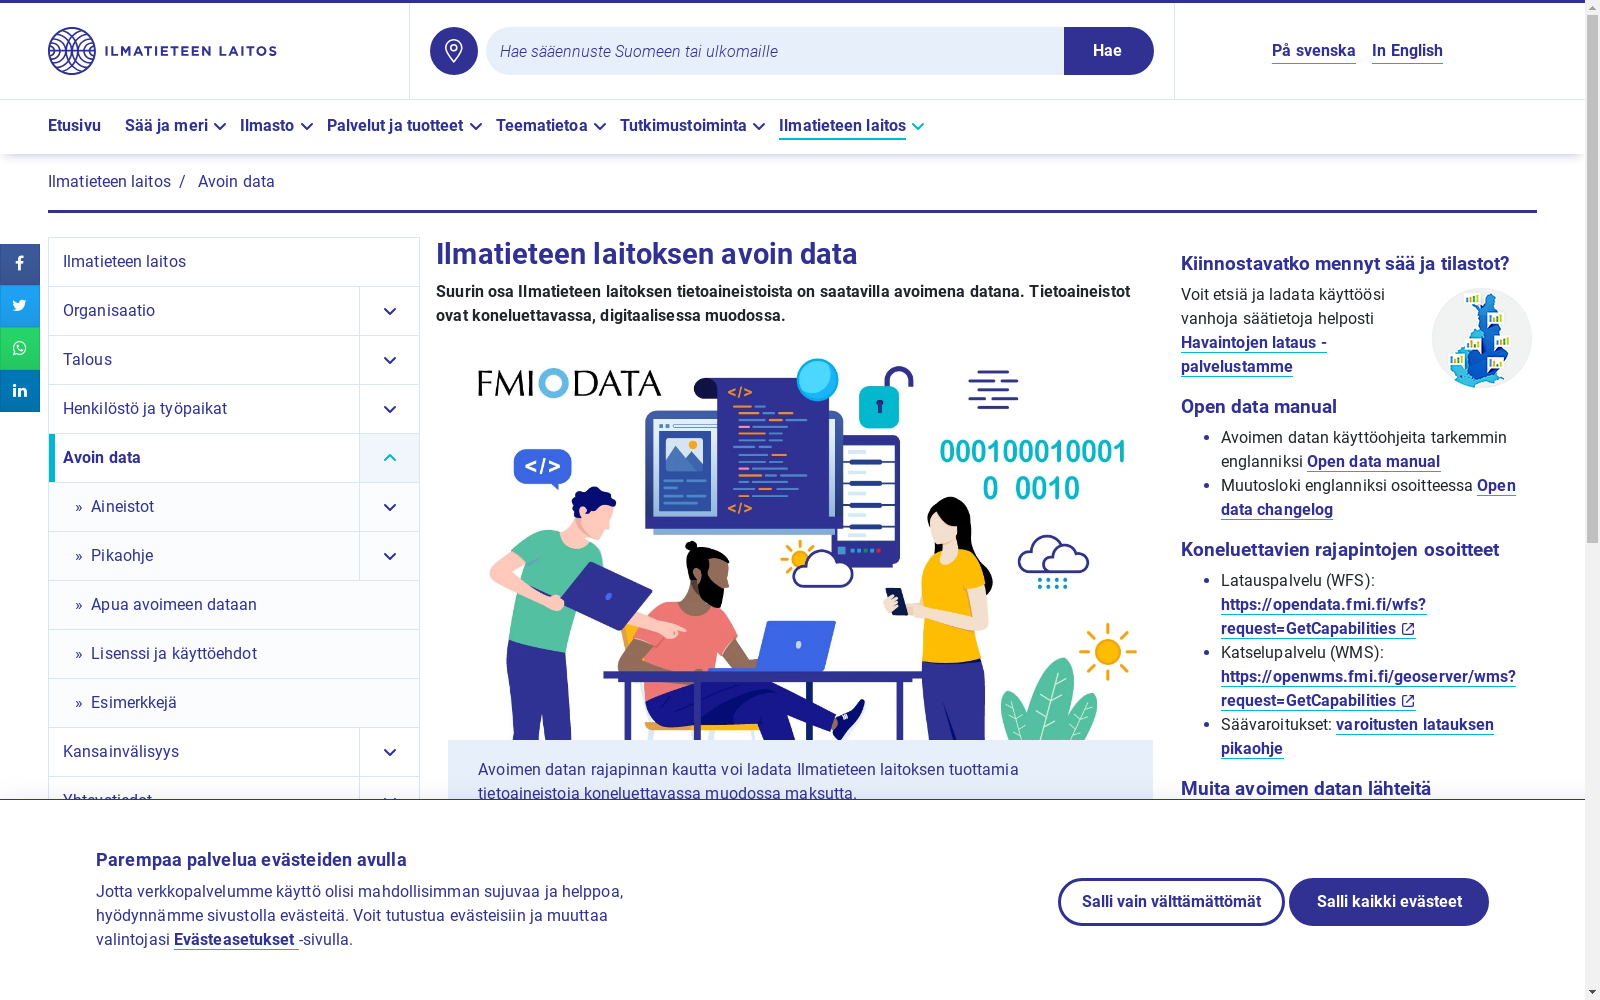
Task: Open the Ilmasto menu
Action: (x=267, y=126)
